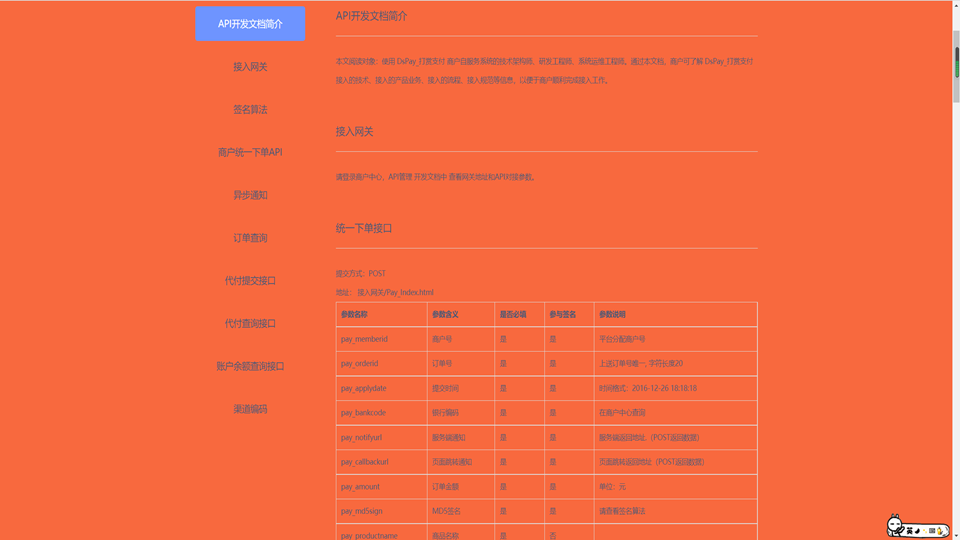Click the 请登录商户中心 instruction paragraph
This screenshot has height=540, width=960.
click(436, 177)
